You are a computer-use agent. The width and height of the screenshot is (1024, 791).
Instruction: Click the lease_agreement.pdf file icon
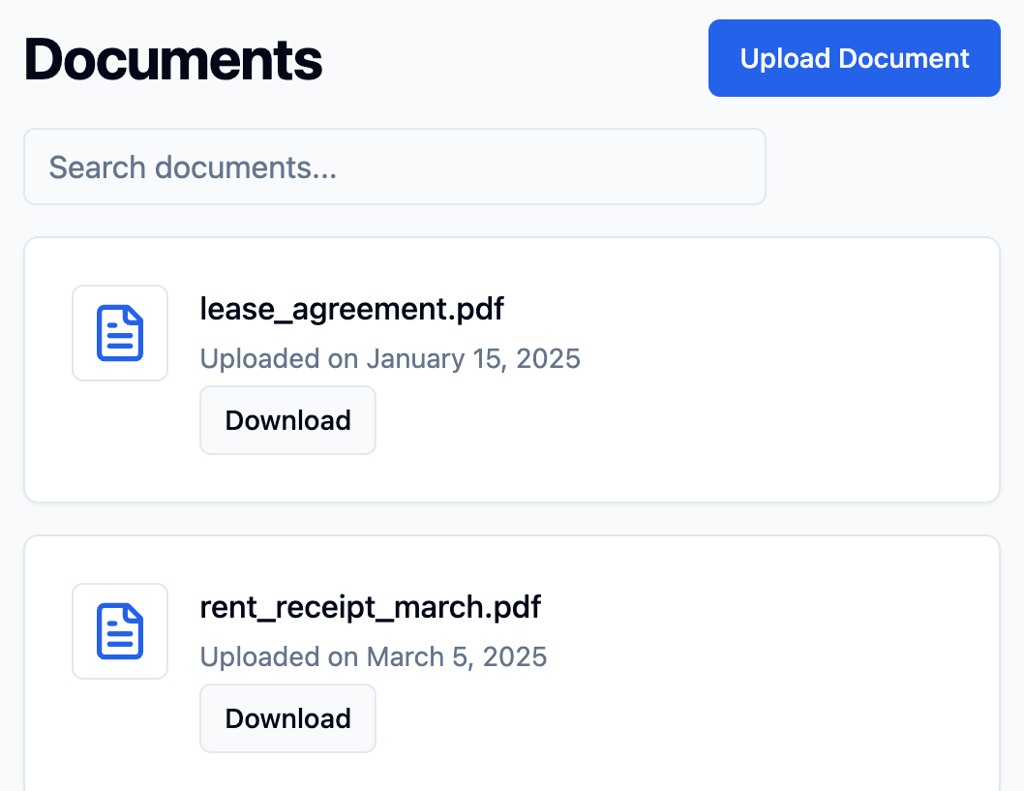pyautogui.click(x=120, y=333)
